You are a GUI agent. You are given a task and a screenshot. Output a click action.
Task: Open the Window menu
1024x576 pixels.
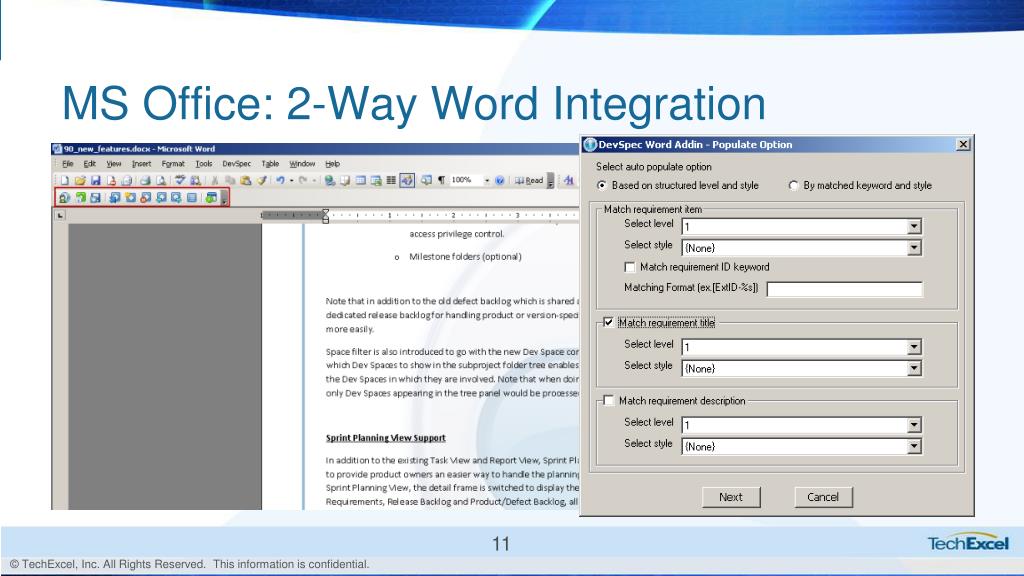[302, 164]
